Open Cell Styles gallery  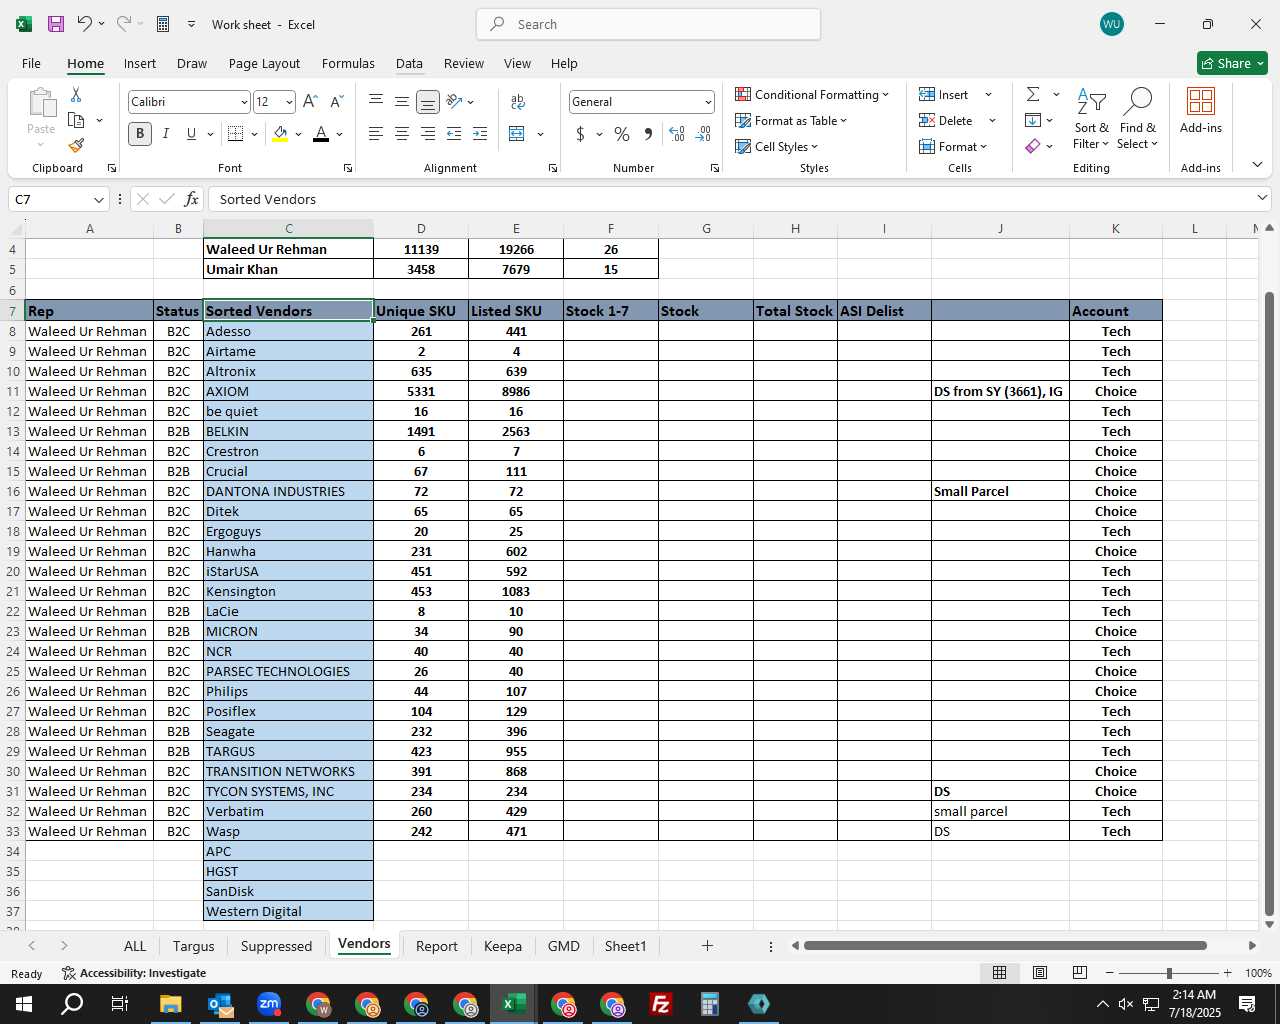click(x=777, y=146)
